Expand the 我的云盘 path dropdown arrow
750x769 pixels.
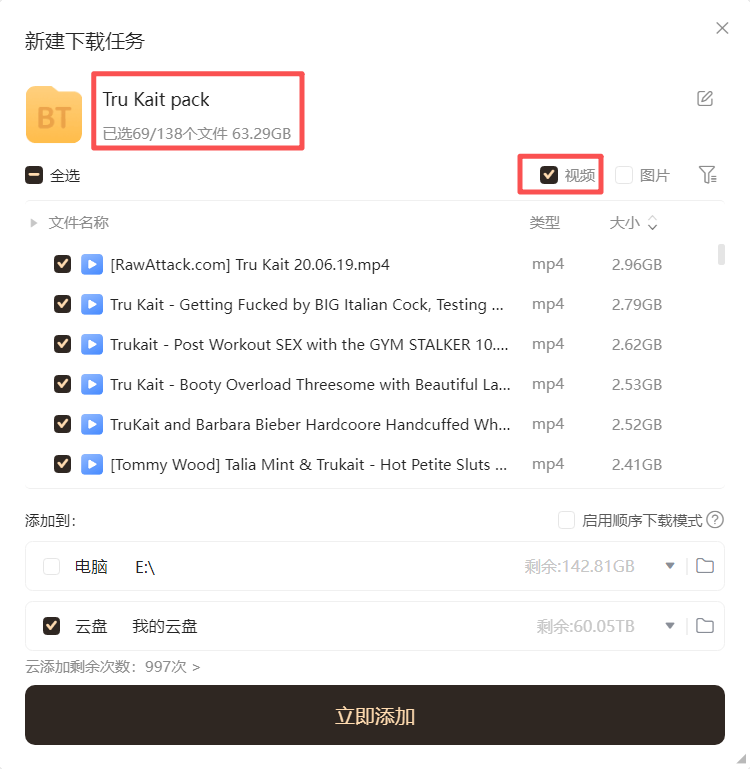pyautogui.click(x=670, y=626)
